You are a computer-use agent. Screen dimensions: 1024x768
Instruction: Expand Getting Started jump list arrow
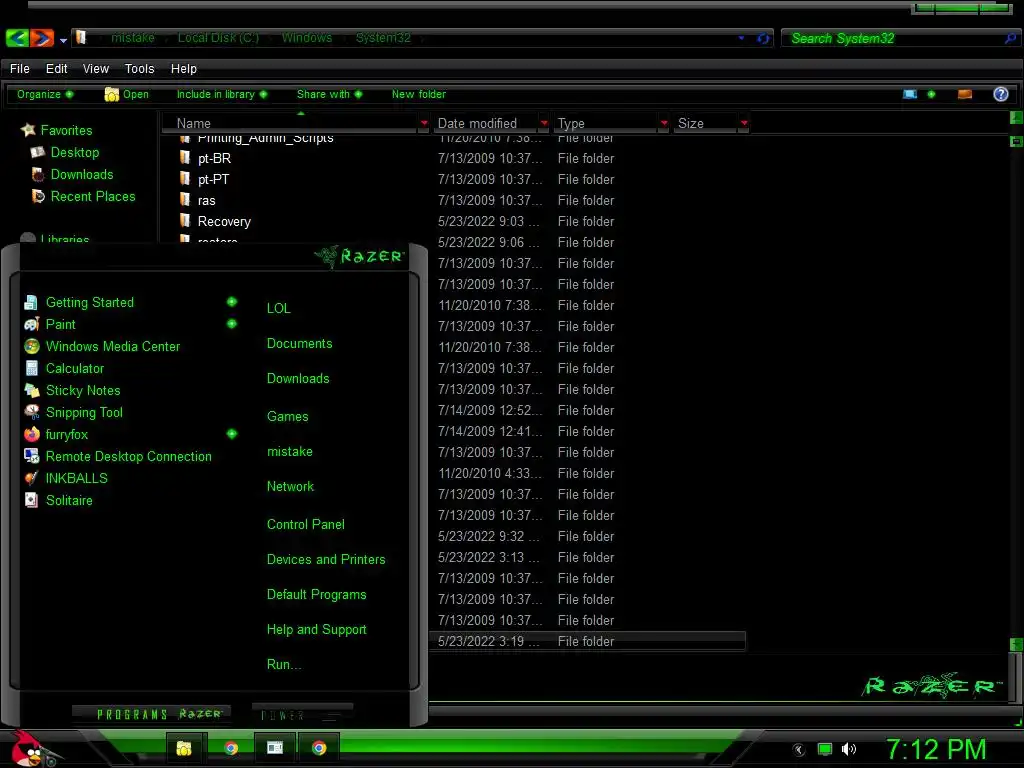232,302
